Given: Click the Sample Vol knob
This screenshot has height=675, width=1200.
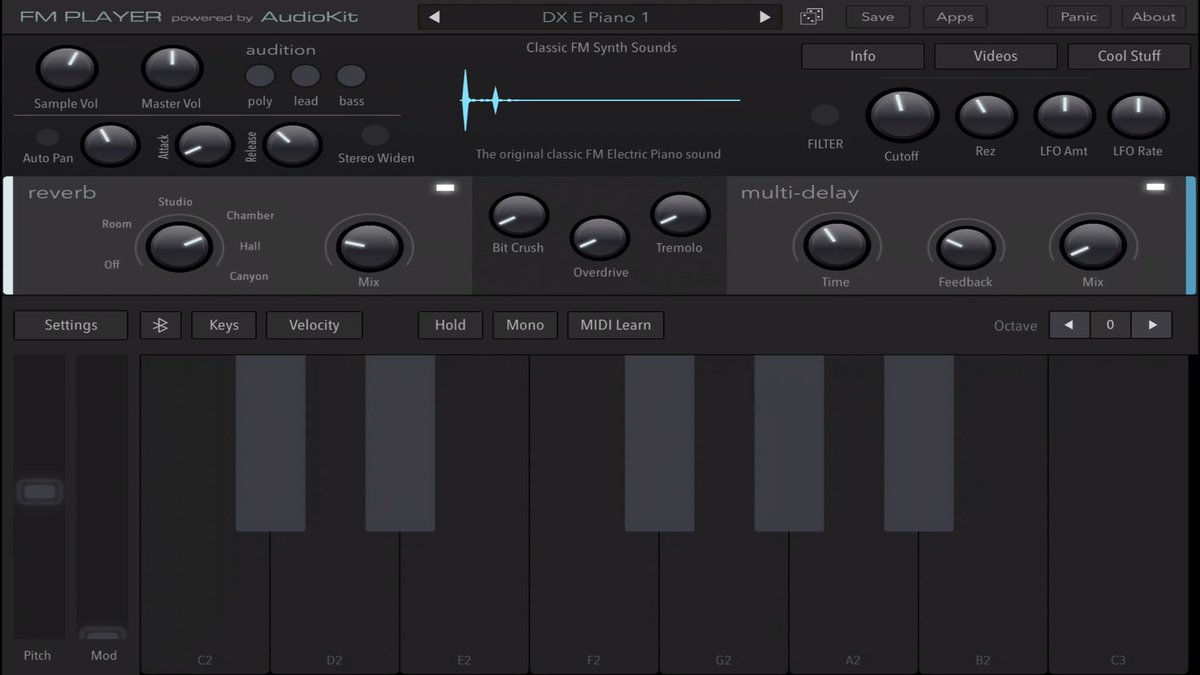Looking at the screenshot, I should 67,68.
